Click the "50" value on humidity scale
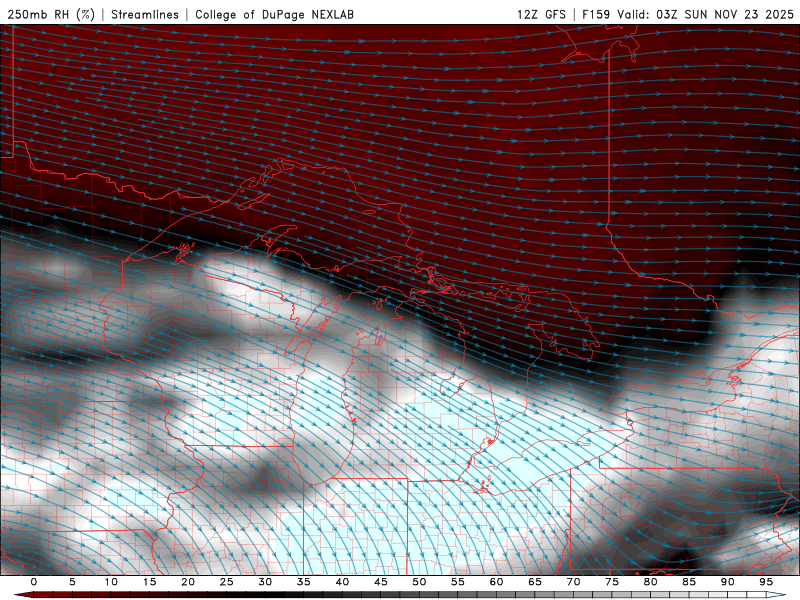Image resolution: width=800 pixels, height=600 pixels. click(419, 582)
